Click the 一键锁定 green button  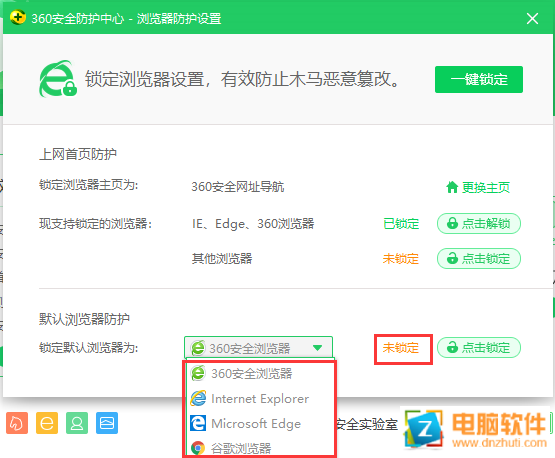point(479,79)
